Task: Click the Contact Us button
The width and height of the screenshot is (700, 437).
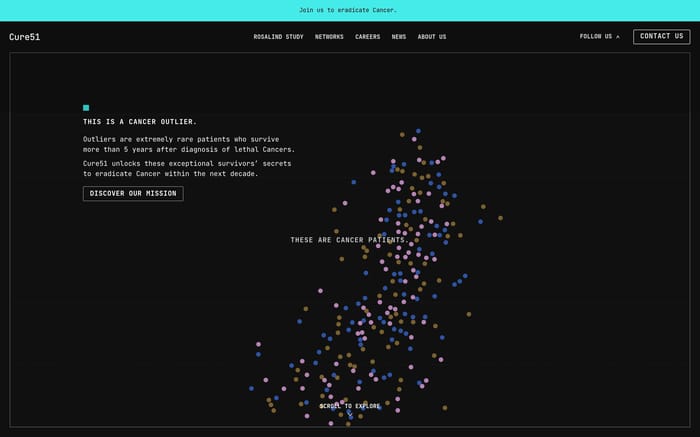Action: [662, 37]
